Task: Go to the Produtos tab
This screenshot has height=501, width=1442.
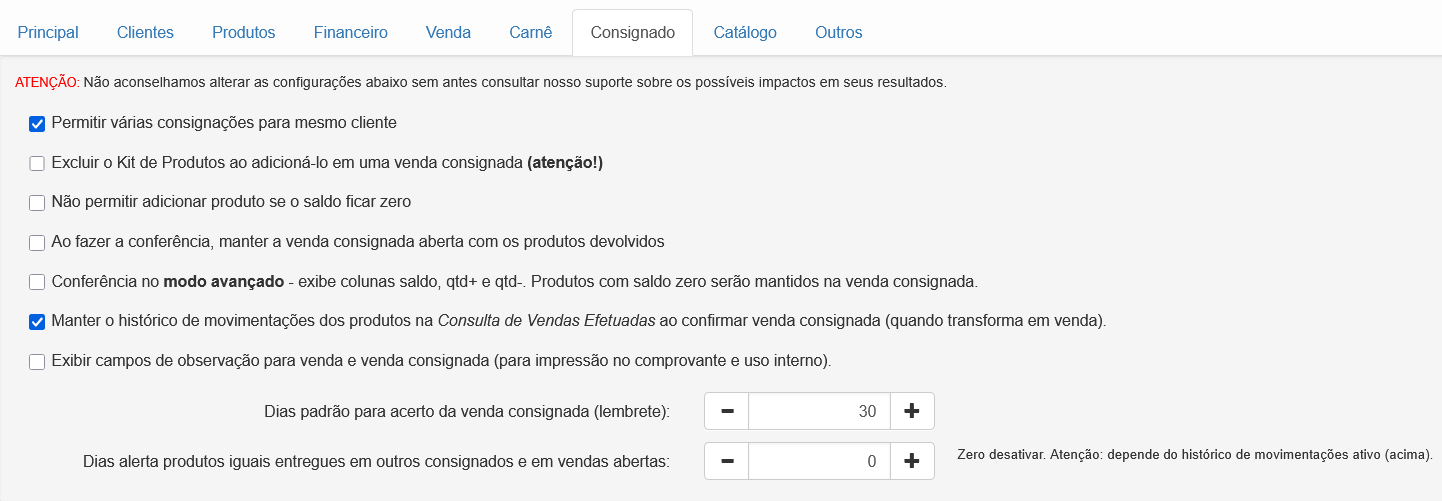Action: [243, 32]
